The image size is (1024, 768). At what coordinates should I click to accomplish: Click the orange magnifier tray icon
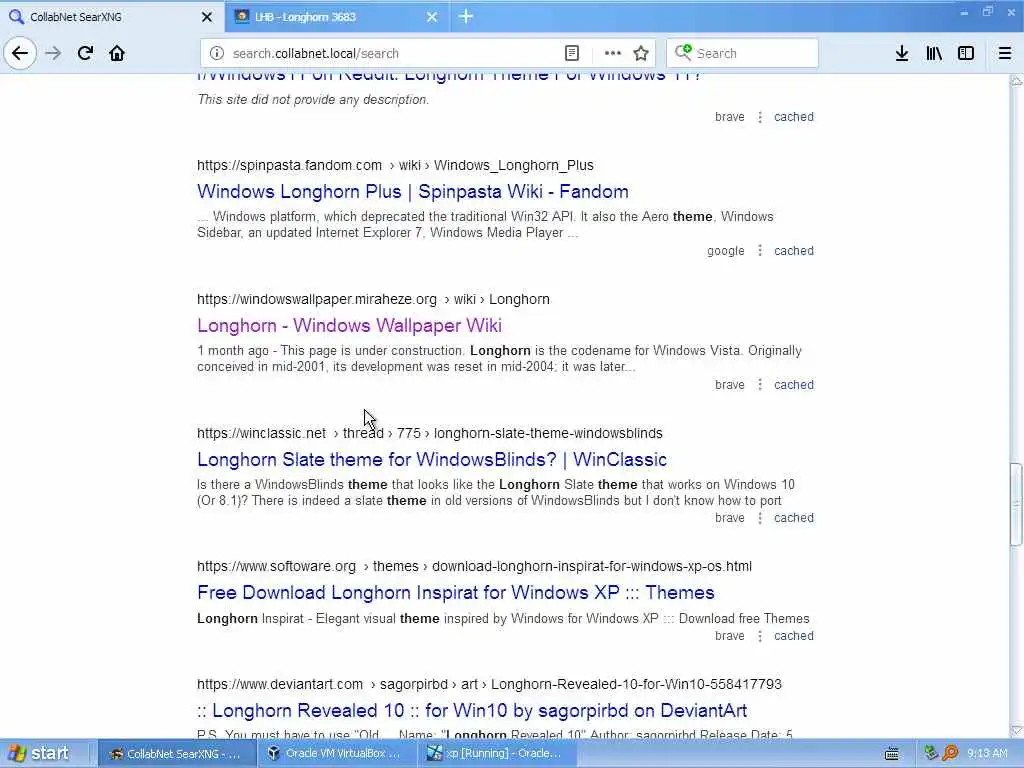tap(950, 754)
